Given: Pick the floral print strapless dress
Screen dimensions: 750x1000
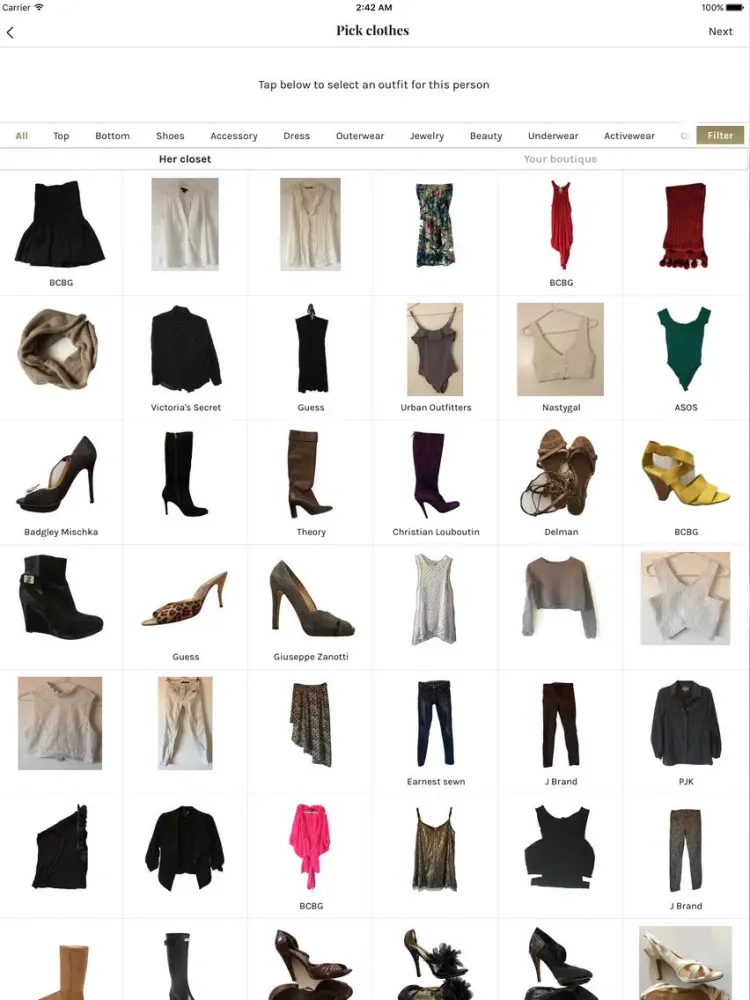Looking at the screenshot, I should (436, 224).
